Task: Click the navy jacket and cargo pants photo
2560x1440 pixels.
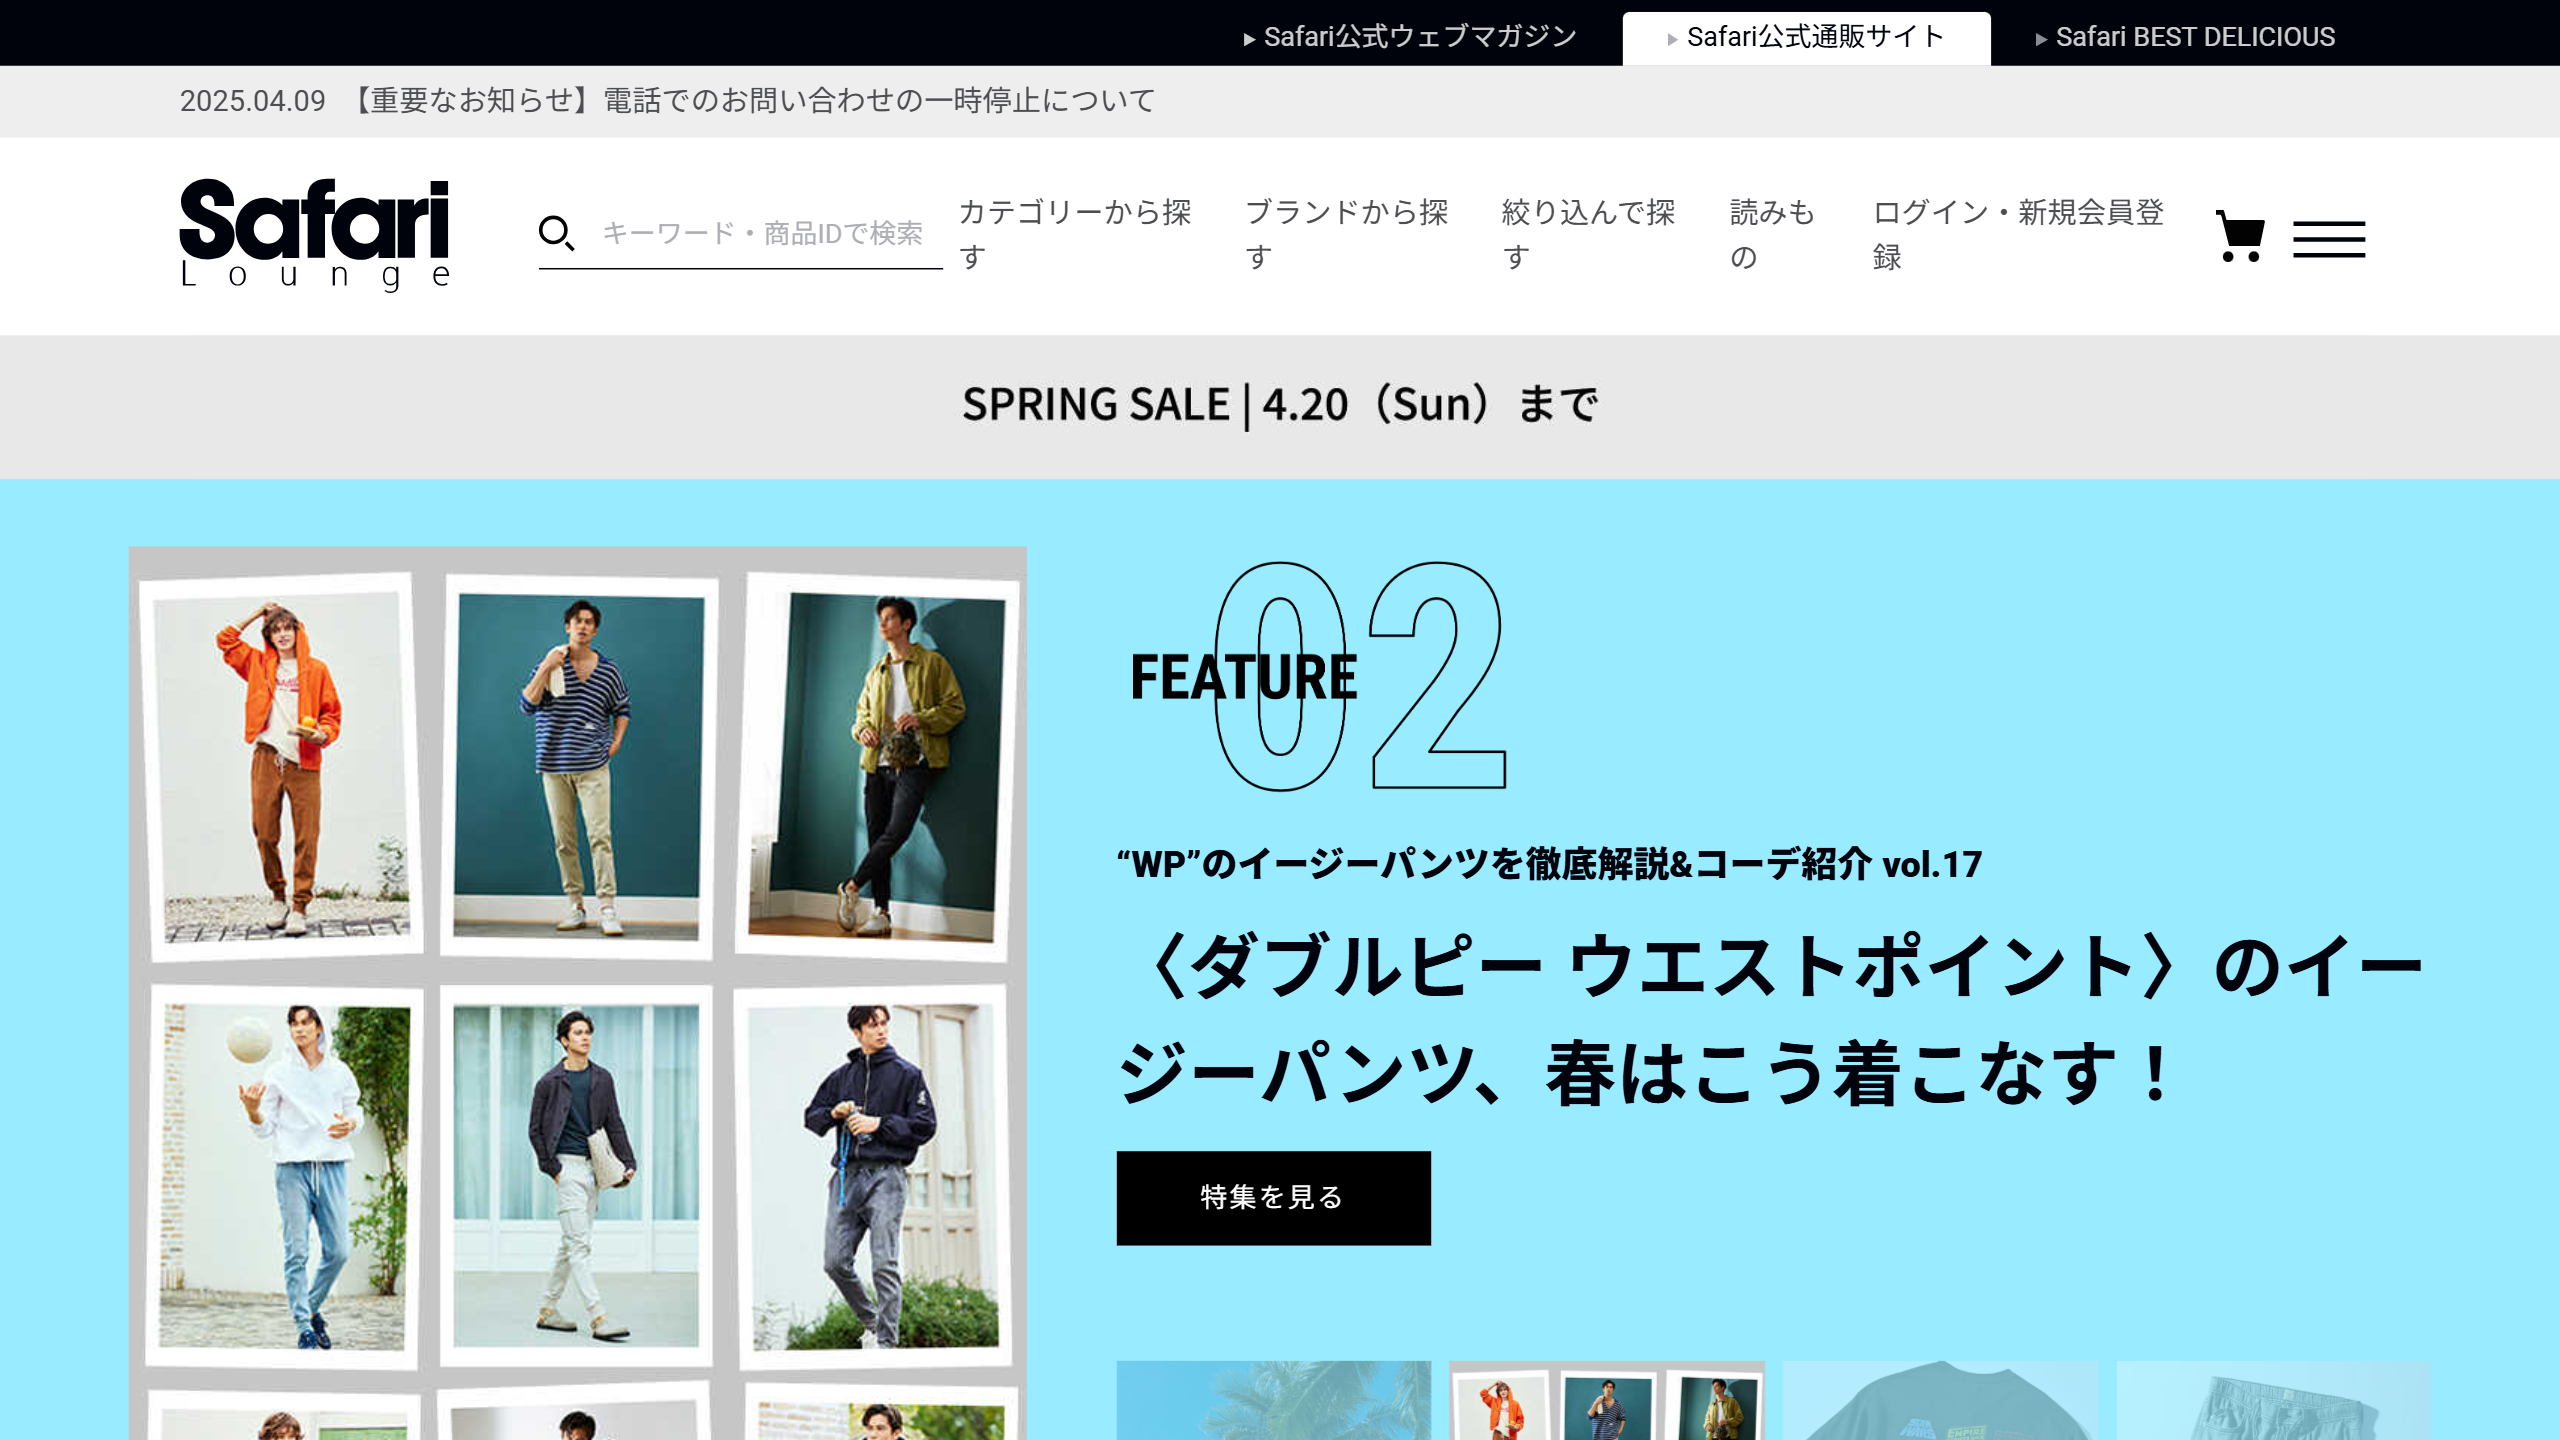Action: 576,1177
